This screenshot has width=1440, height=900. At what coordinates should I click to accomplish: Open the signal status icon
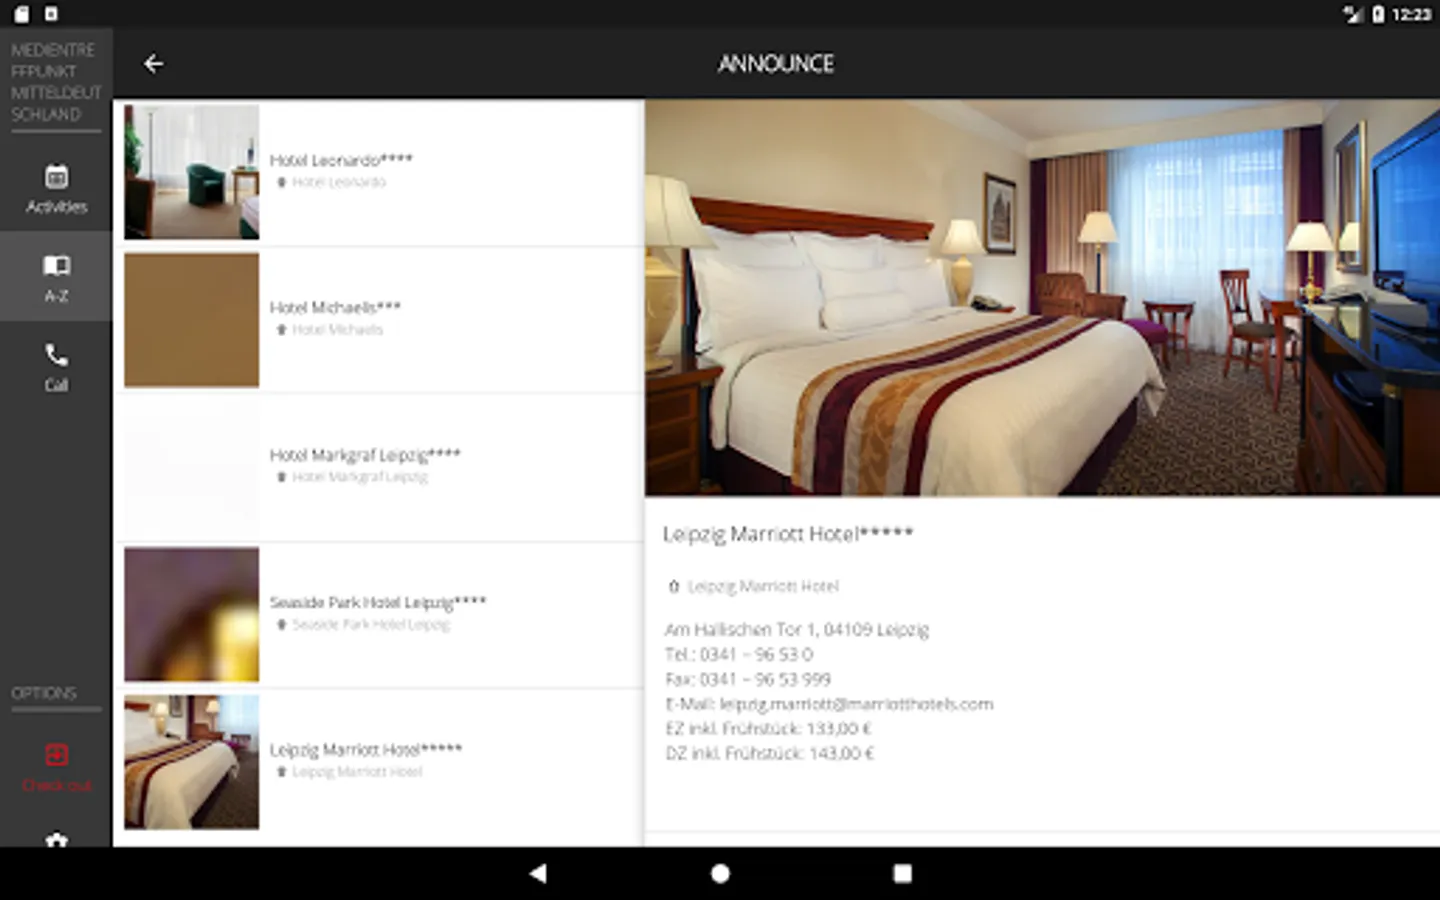click(x=1352, y=14)
